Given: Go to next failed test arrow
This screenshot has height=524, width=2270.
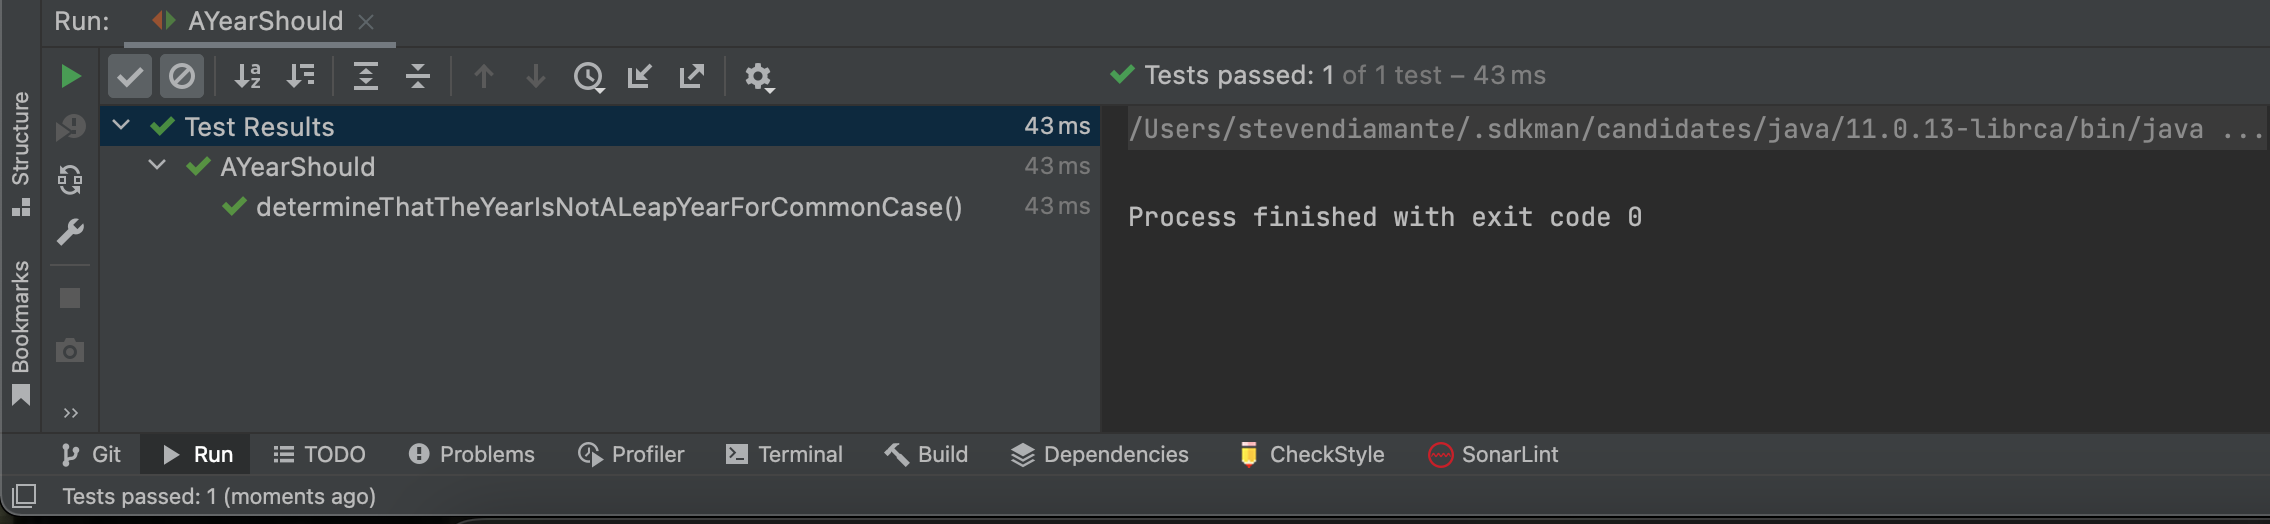Looking at the screenshot, I should coord(536,76).
